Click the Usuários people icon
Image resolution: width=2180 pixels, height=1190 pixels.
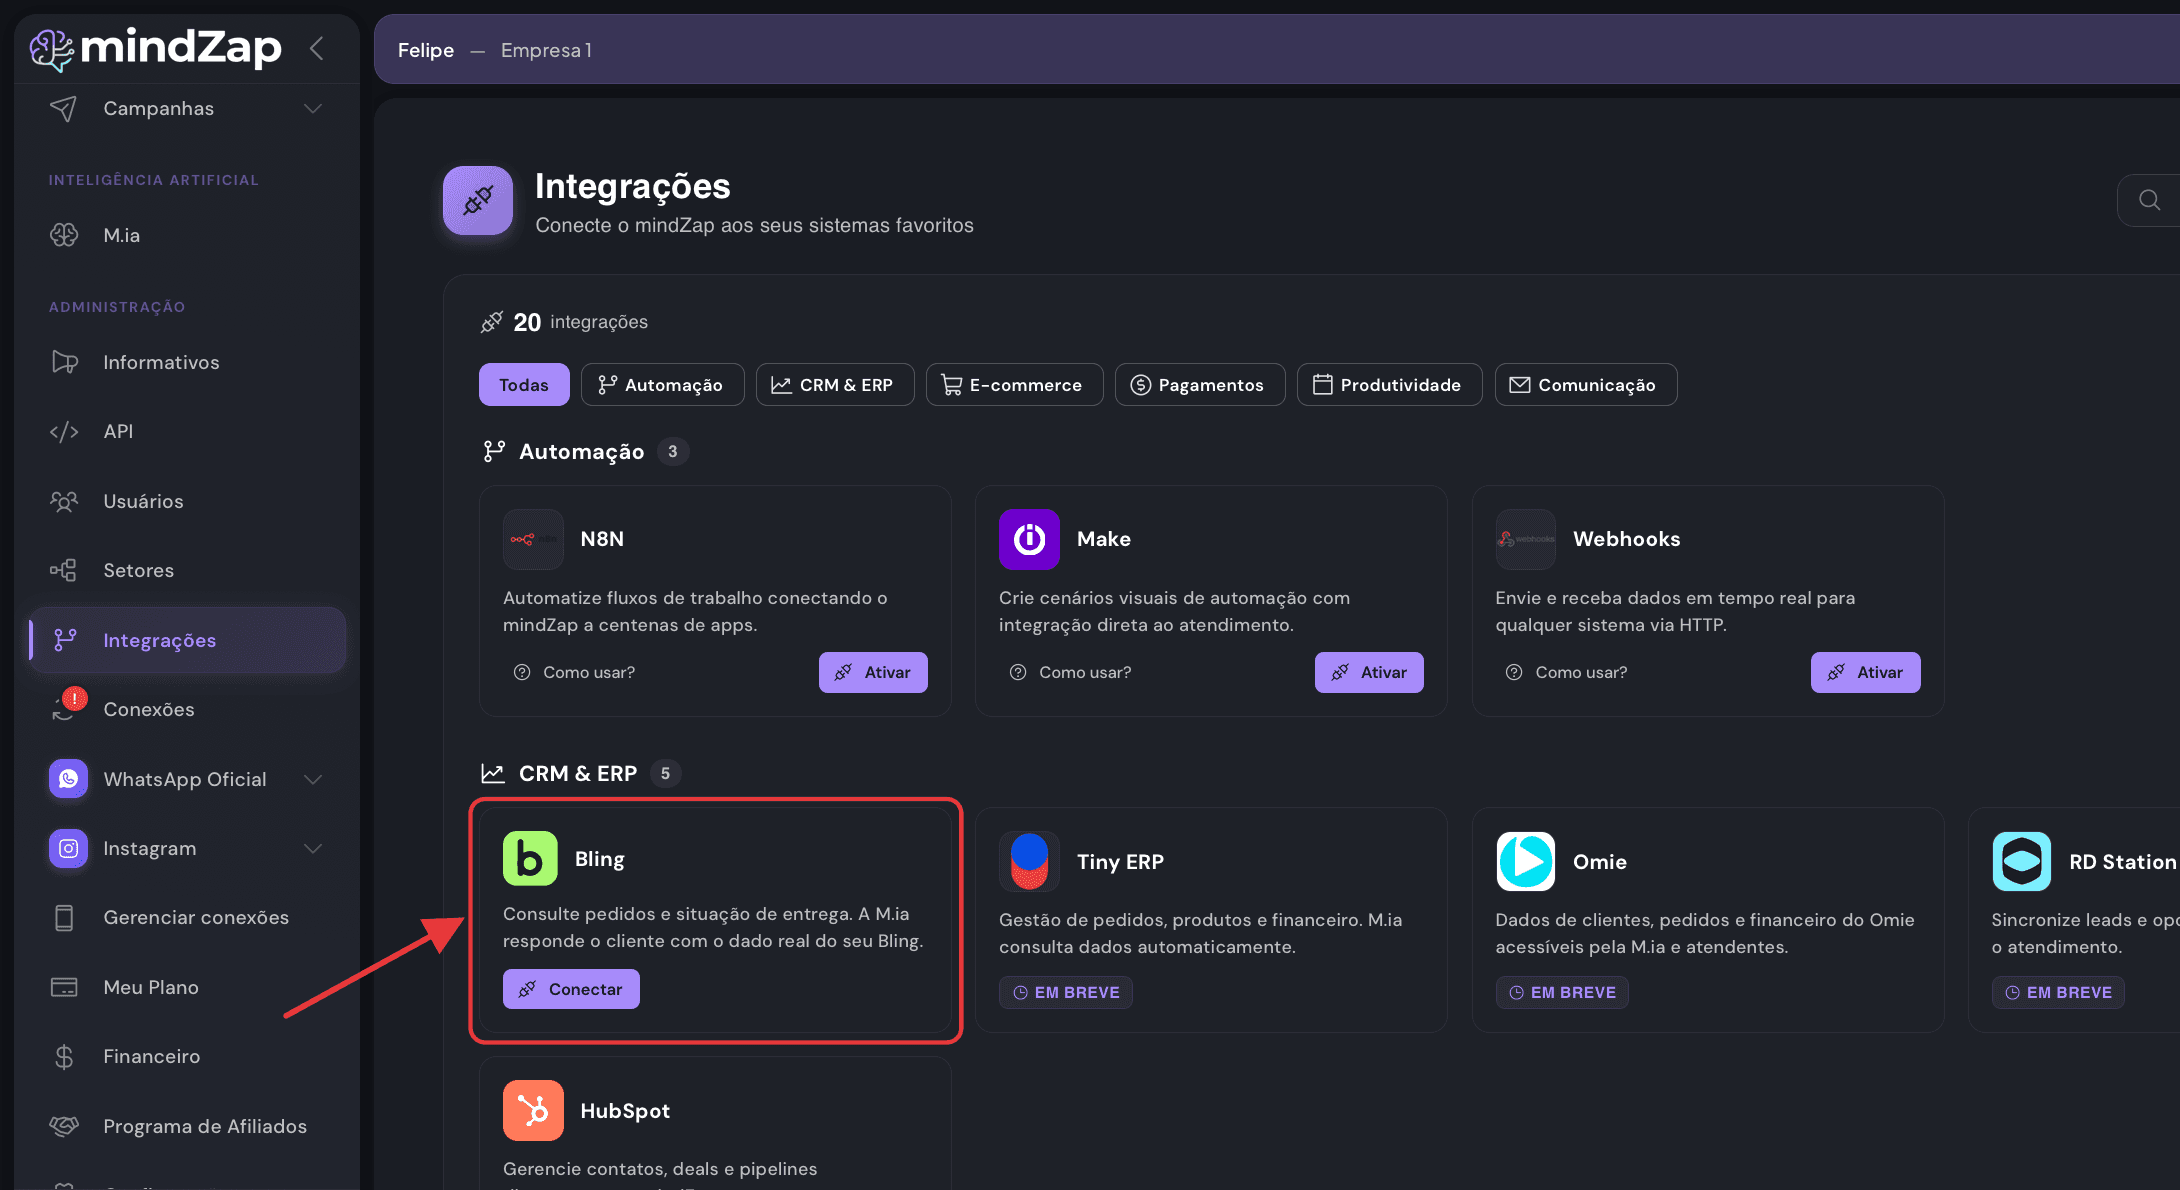[64, 501]
